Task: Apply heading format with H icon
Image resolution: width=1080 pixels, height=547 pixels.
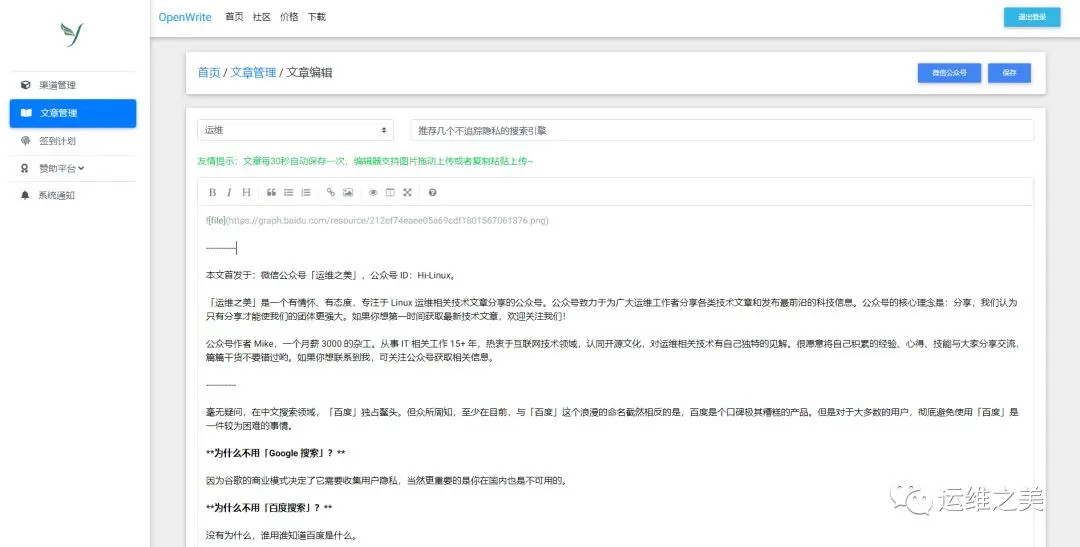Action: pos(246,192)
